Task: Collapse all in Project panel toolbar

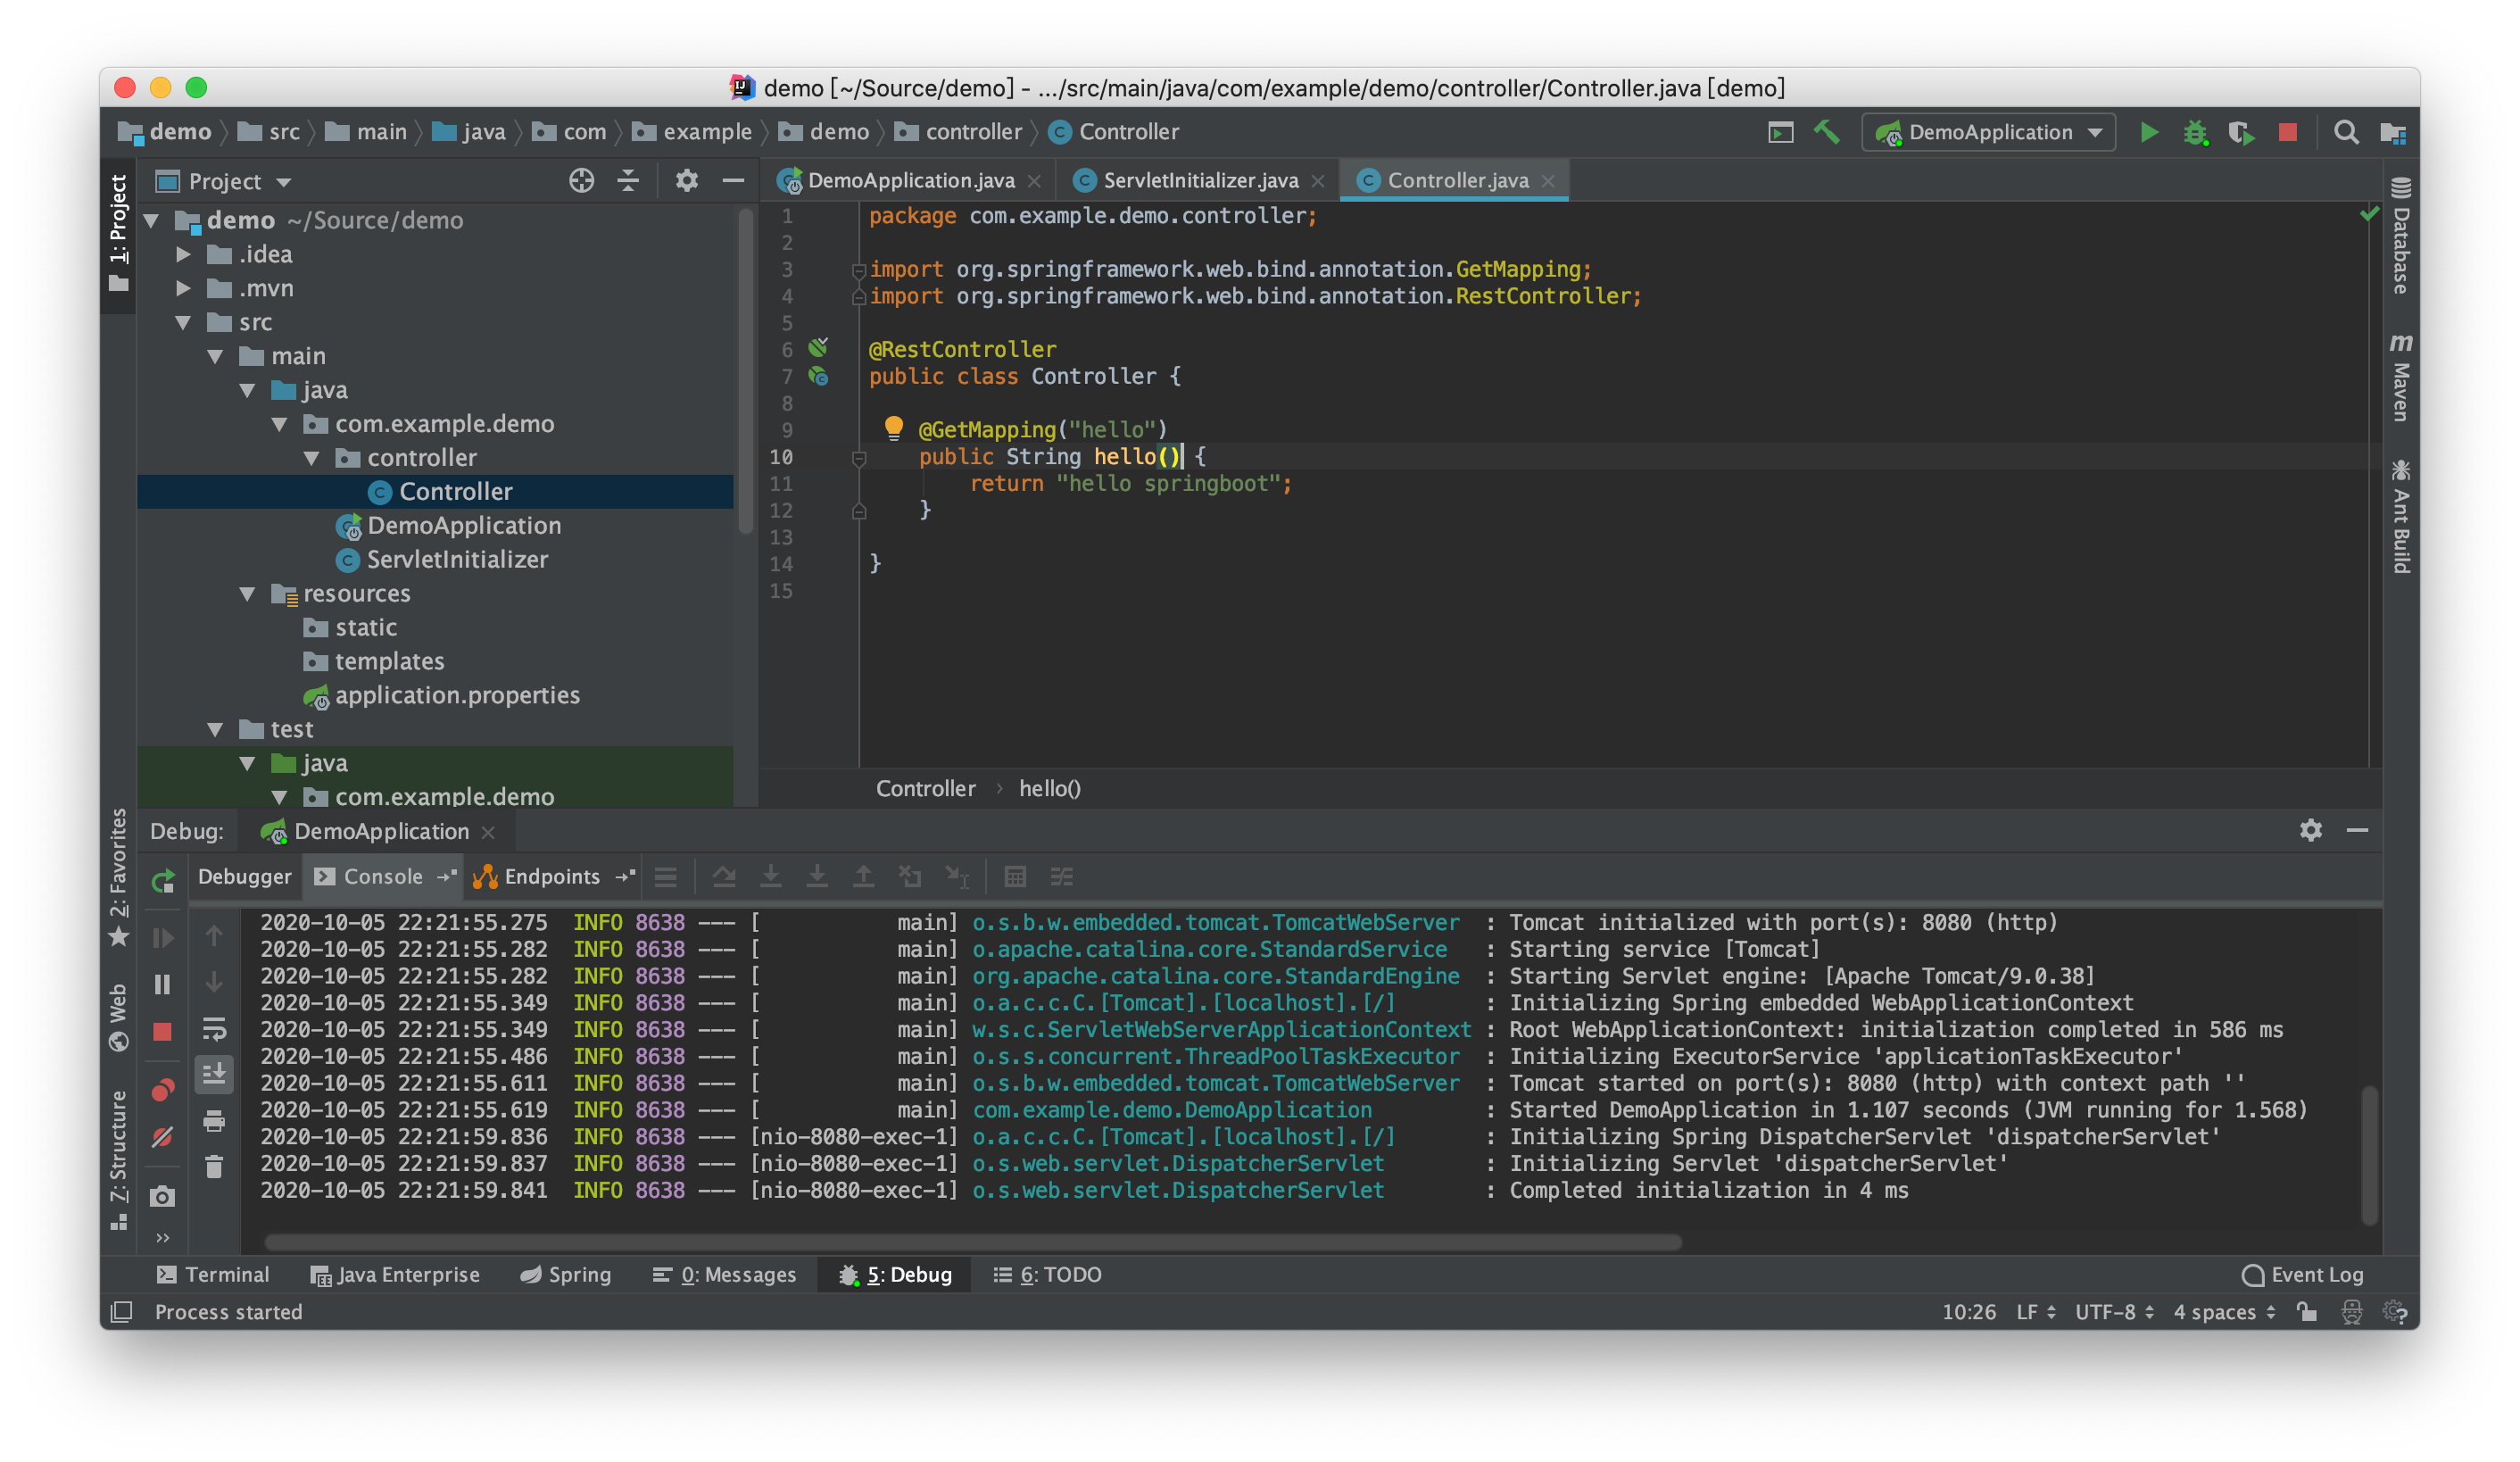Action: [x=628, y=180]
